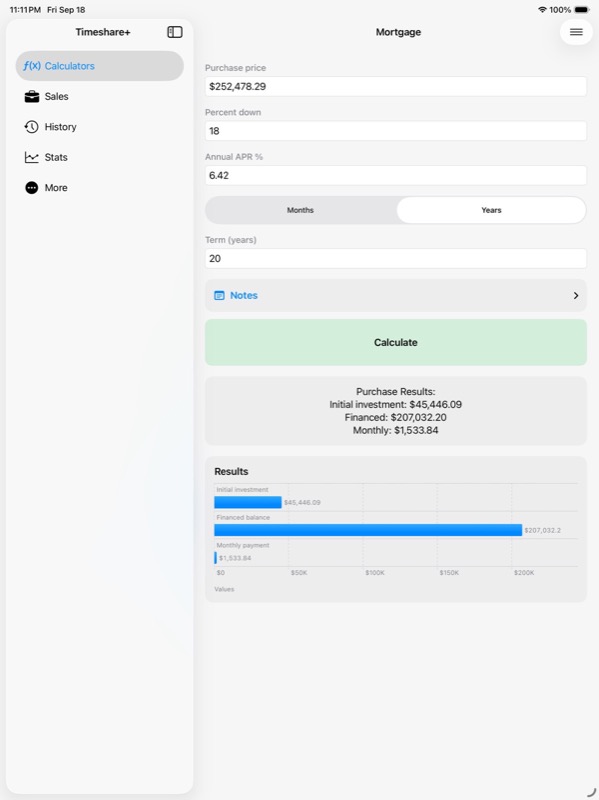Click the Initial investment chart bar

click(248, 502)
